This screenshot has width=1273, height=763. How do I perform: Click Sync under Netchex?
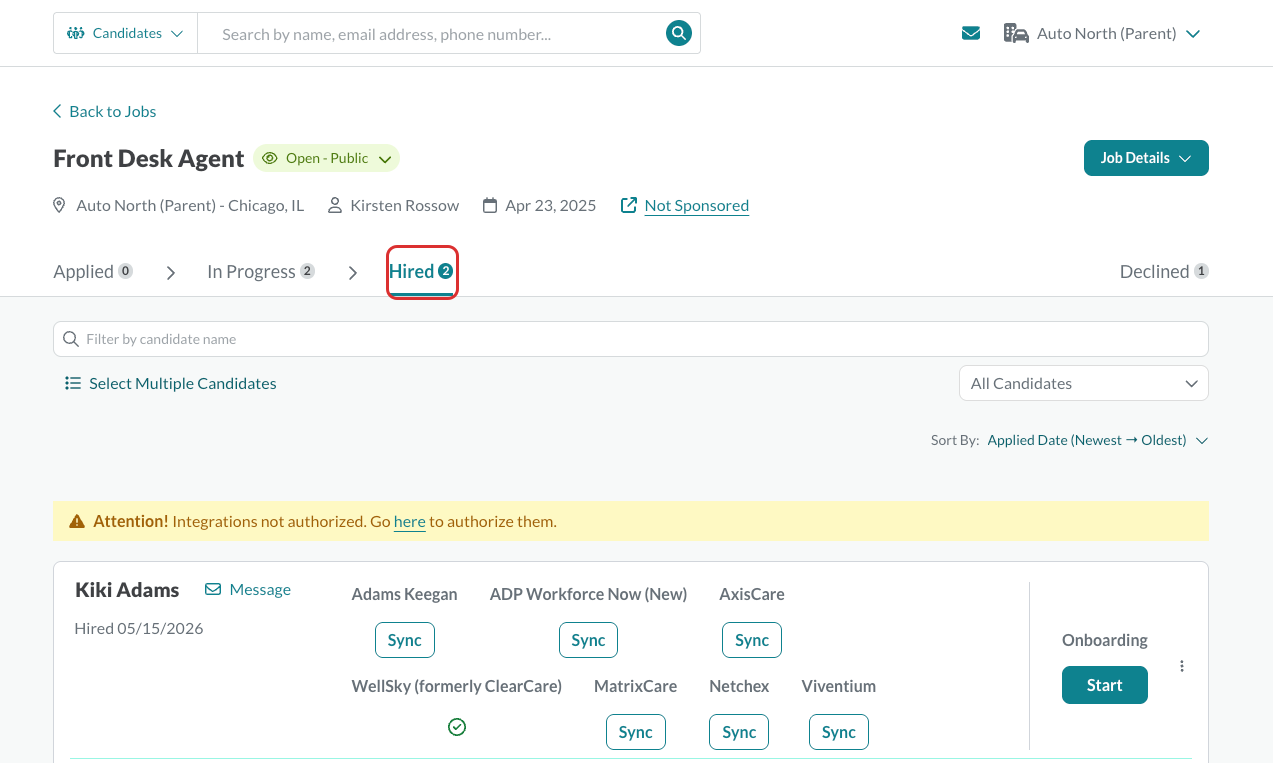(739, 732)
